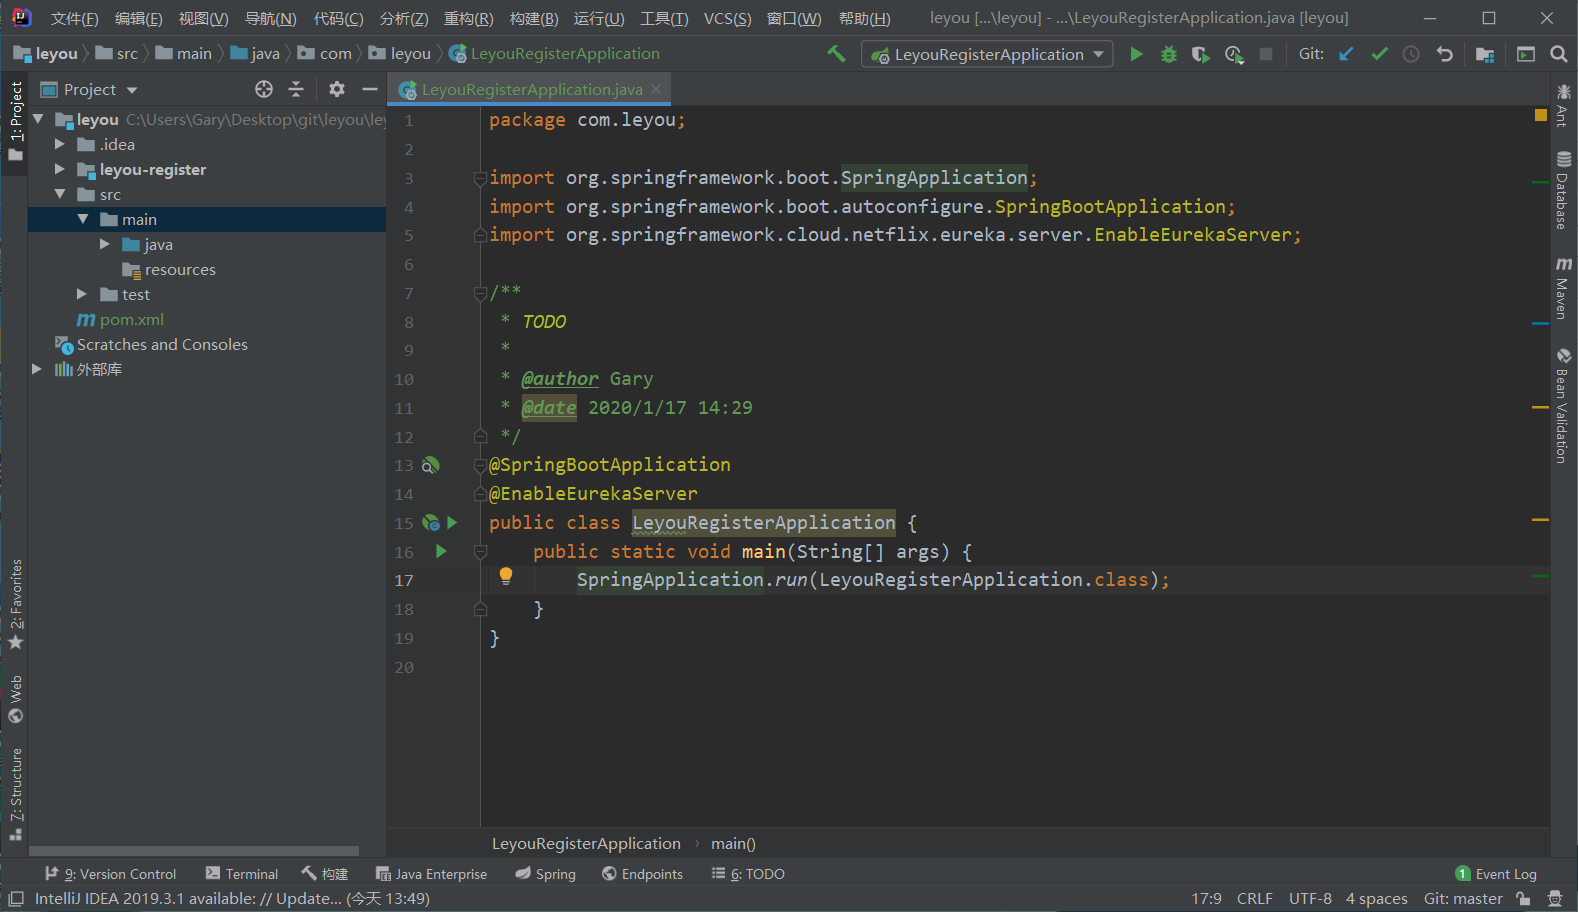Fold the main method on line 16
Screen dimensions: 1578x912
(480, 551)
